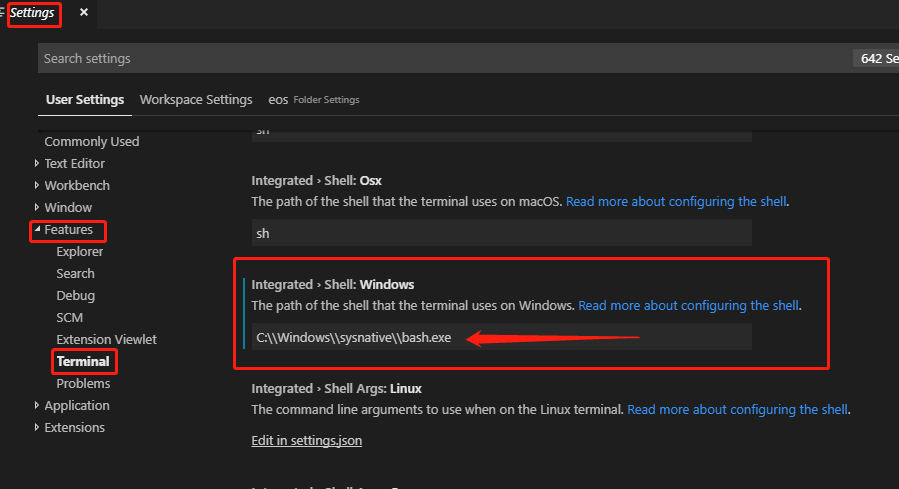Open Search settings under Features
Viewport: 899px width, 489px height.
(x=75, y=273)
